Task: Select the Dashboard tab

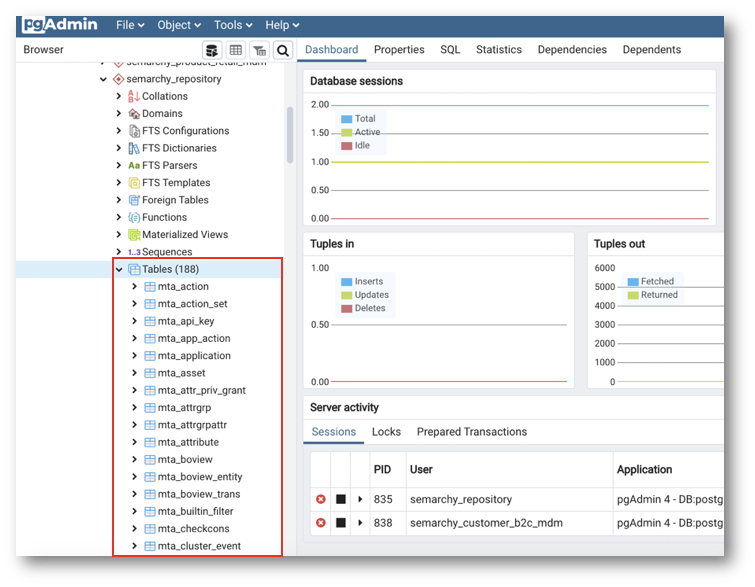Action: tap(332, 50)
